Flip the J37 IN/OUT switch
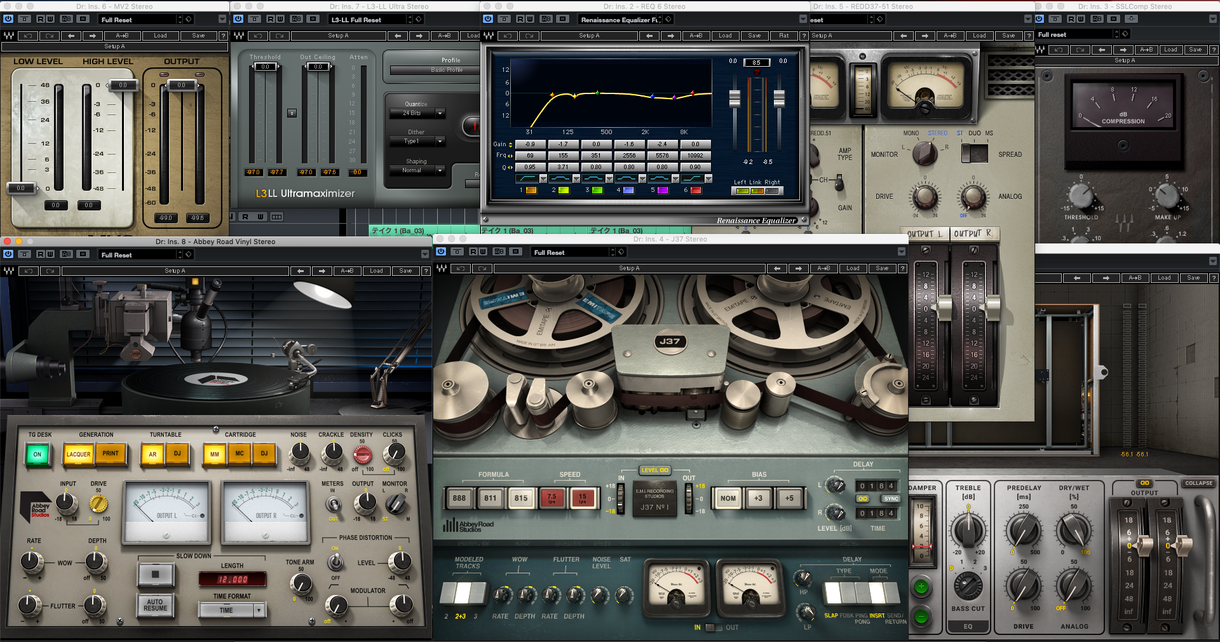The width and height of the screenshot is (1220, 642). click(x=712, y=627)
